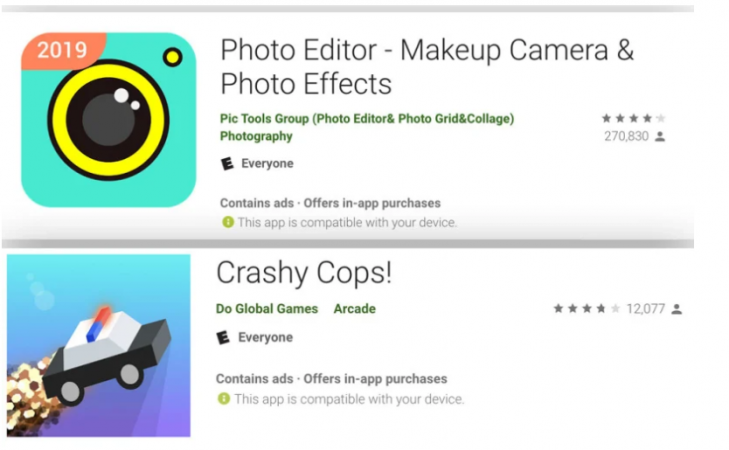This screenshot has height=450, width=729.
Task: Open the Do Global Games developer page
Action: click(267, 309)
